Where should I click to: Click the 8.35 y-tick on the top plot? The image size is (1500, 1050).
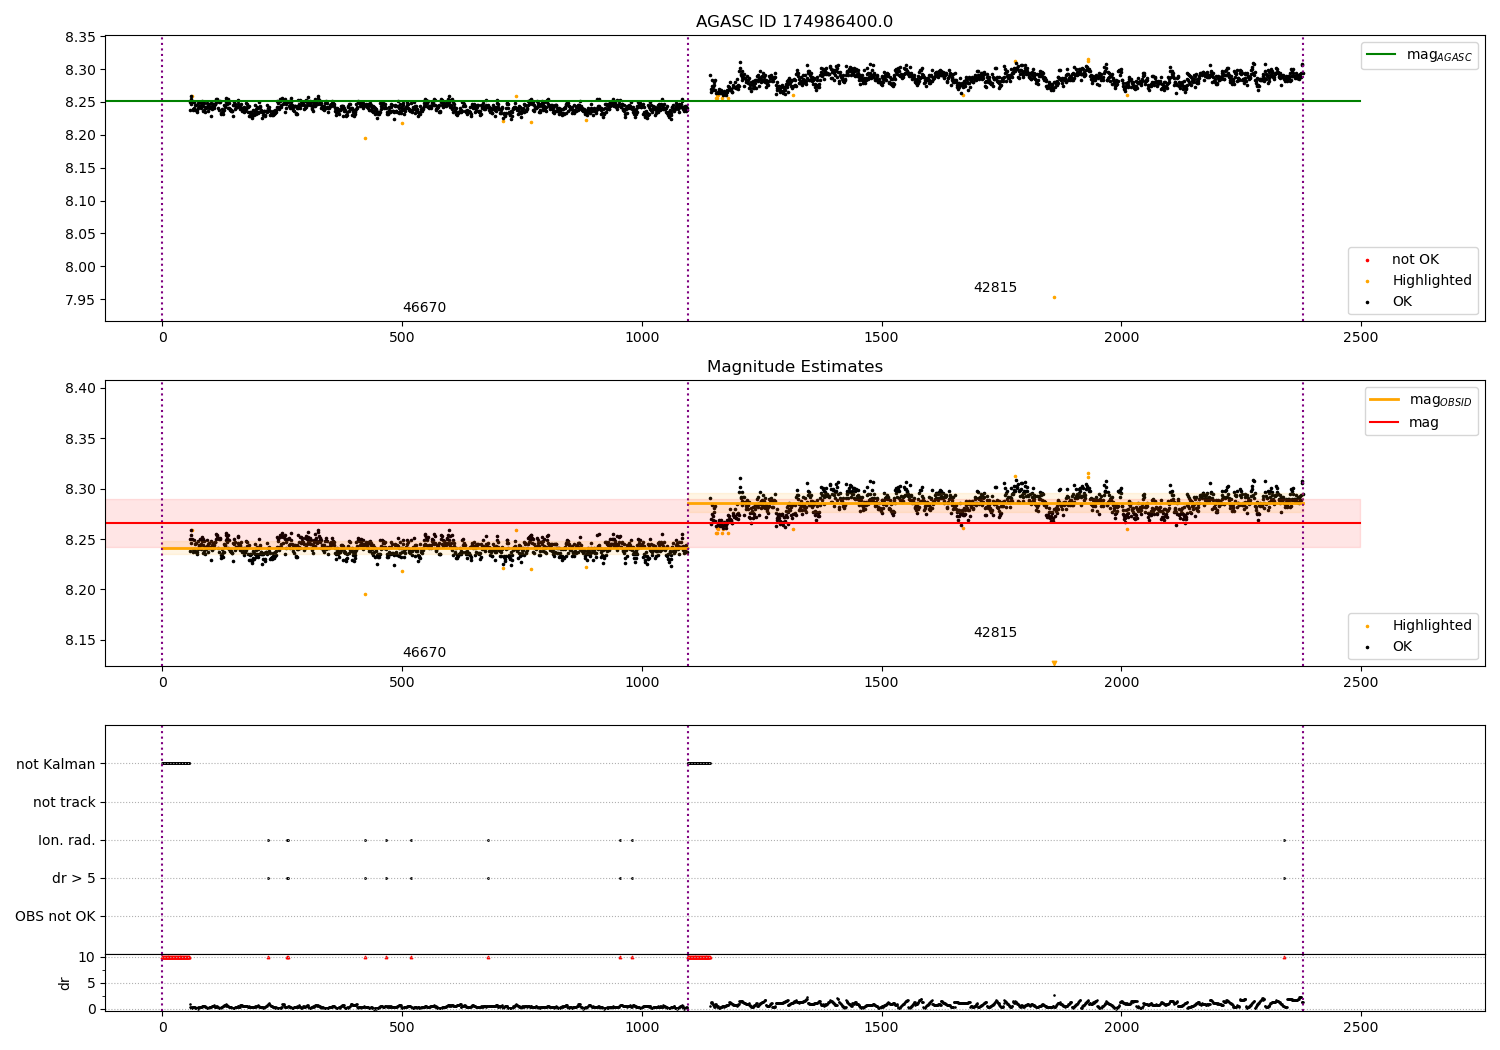pos(80,37)
